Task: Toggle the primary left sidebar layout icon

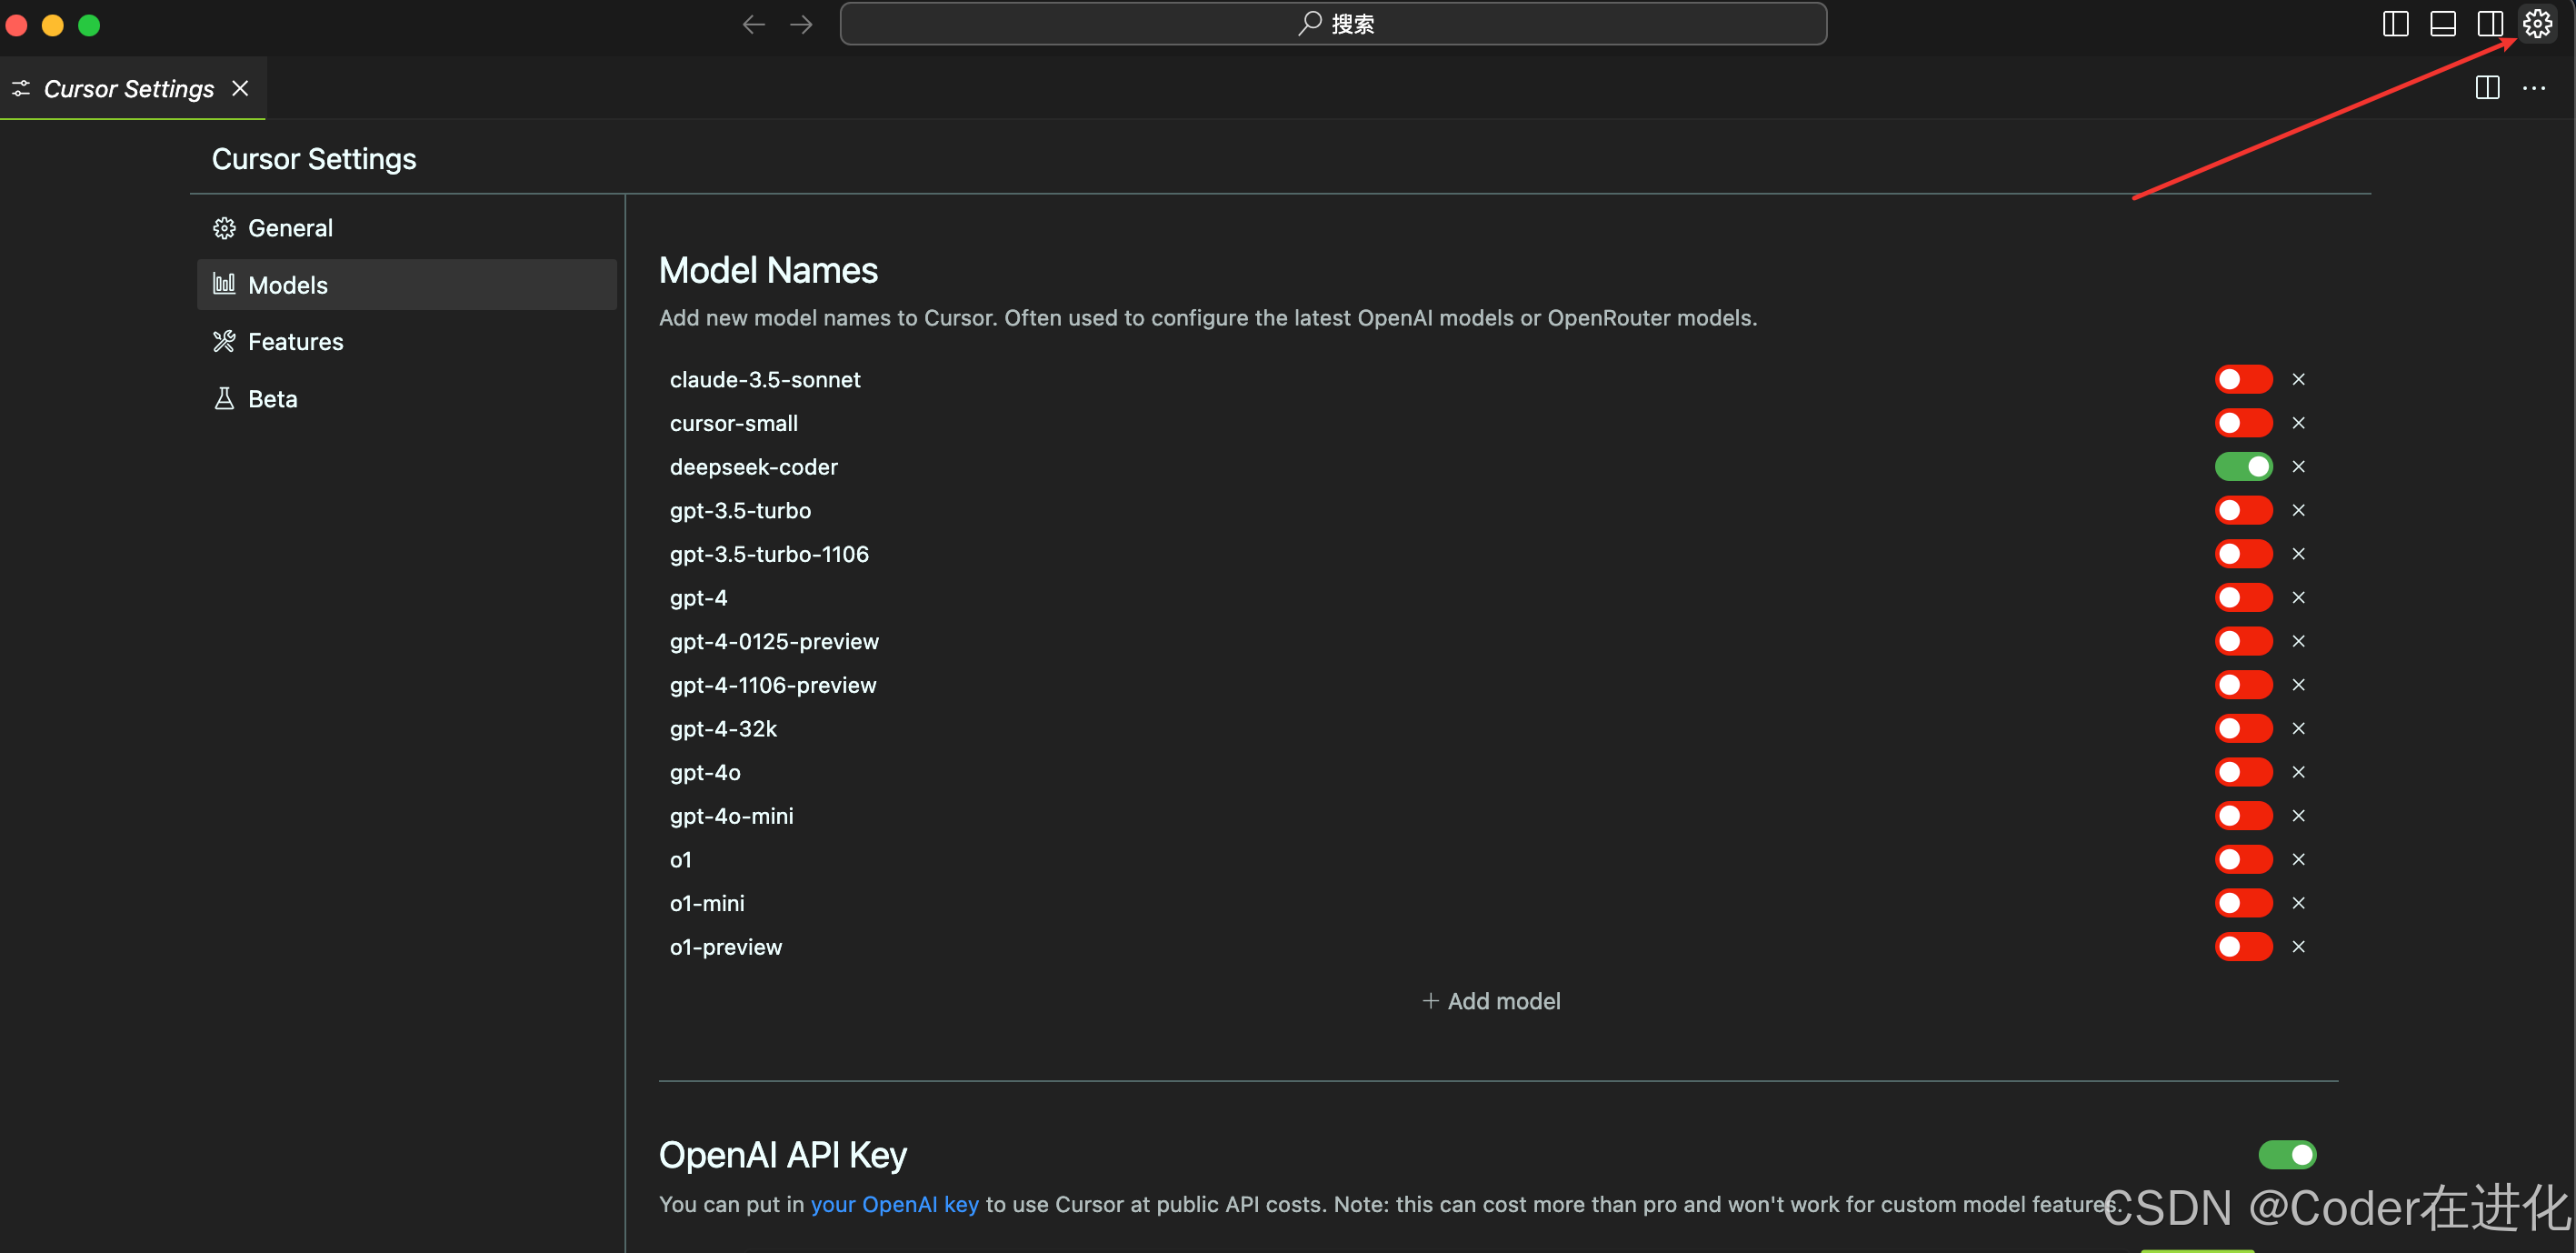Action: click(x=2395, y=24)
